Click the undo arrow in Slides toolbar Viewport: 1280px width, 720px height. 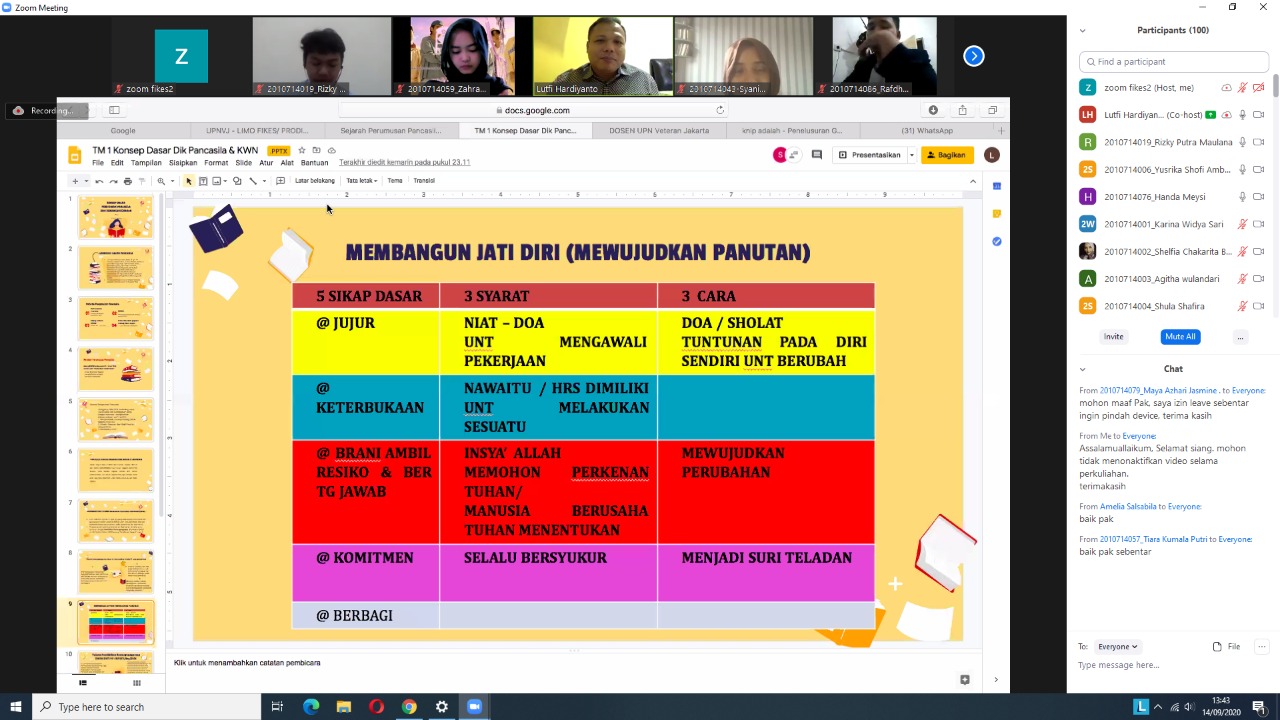tap(99, 181)
